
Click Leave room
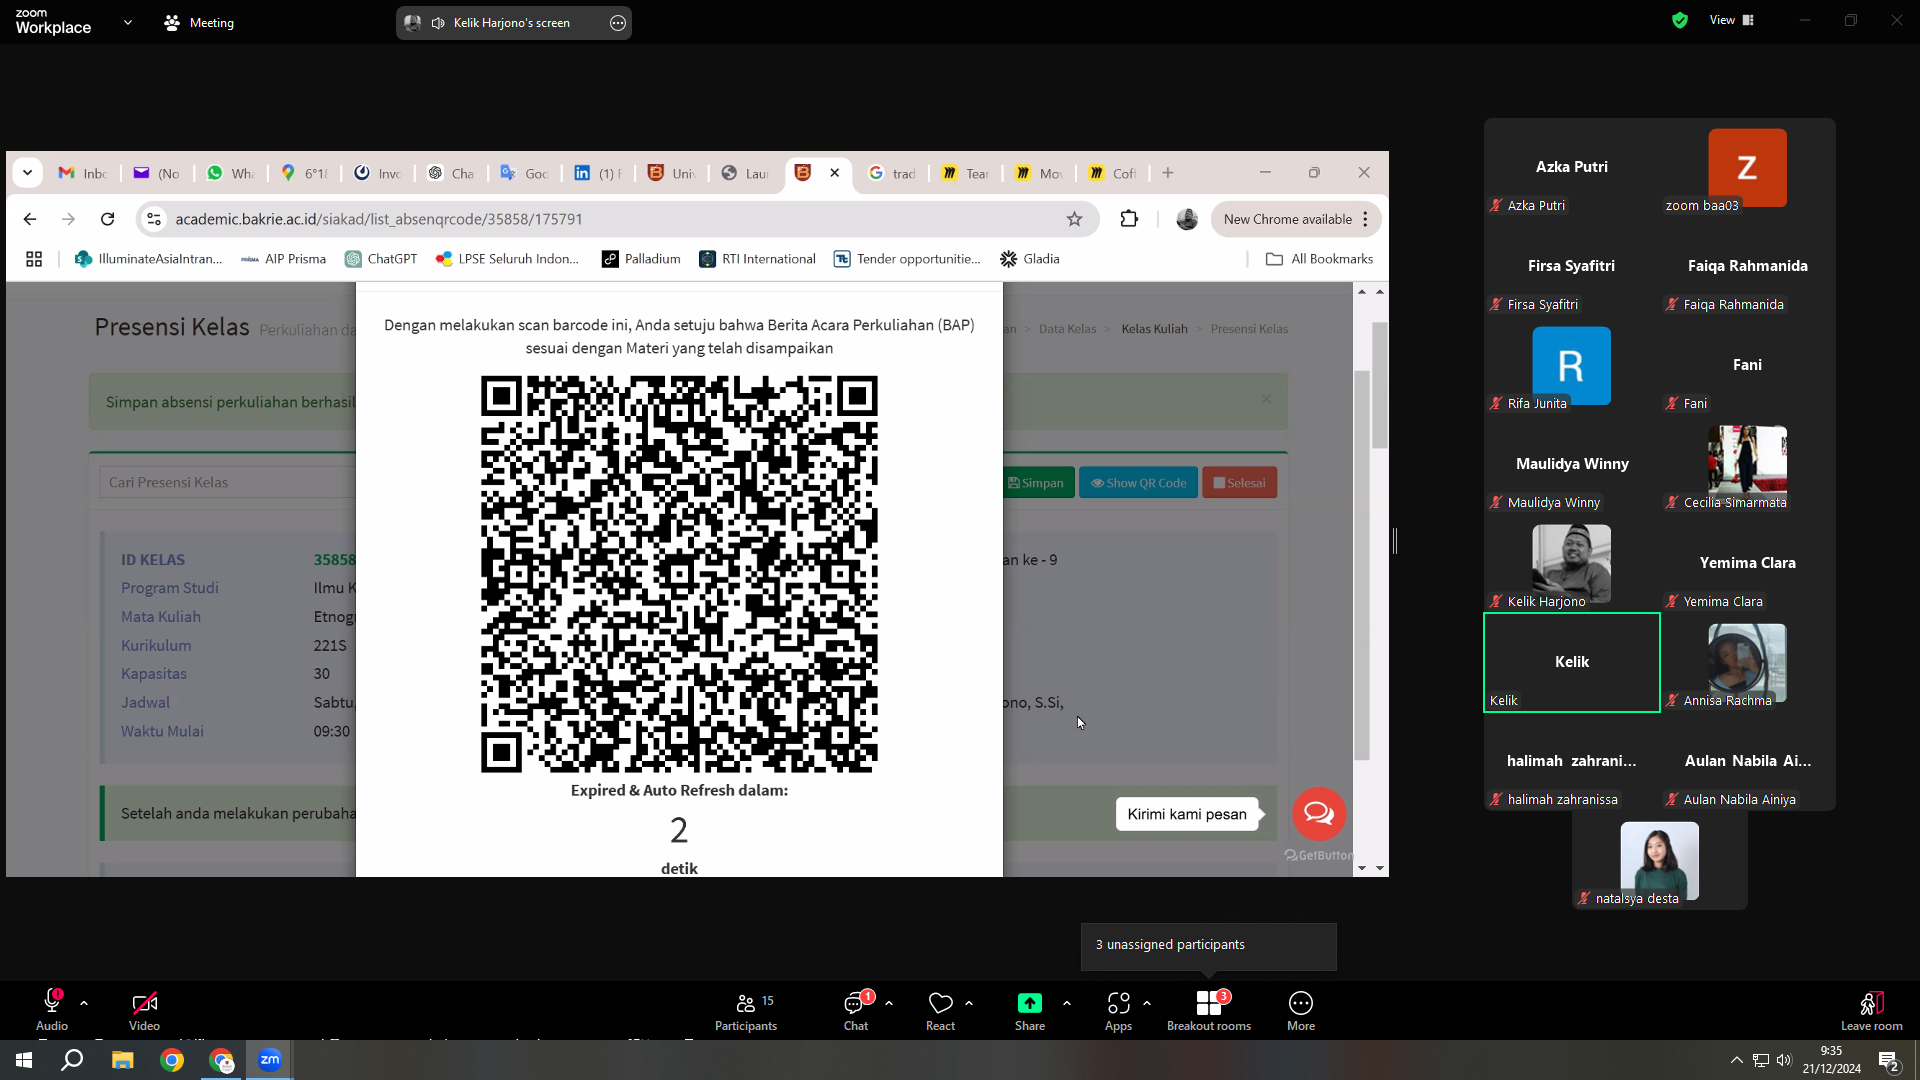pyautogui.click(x=1872, y=1010)
